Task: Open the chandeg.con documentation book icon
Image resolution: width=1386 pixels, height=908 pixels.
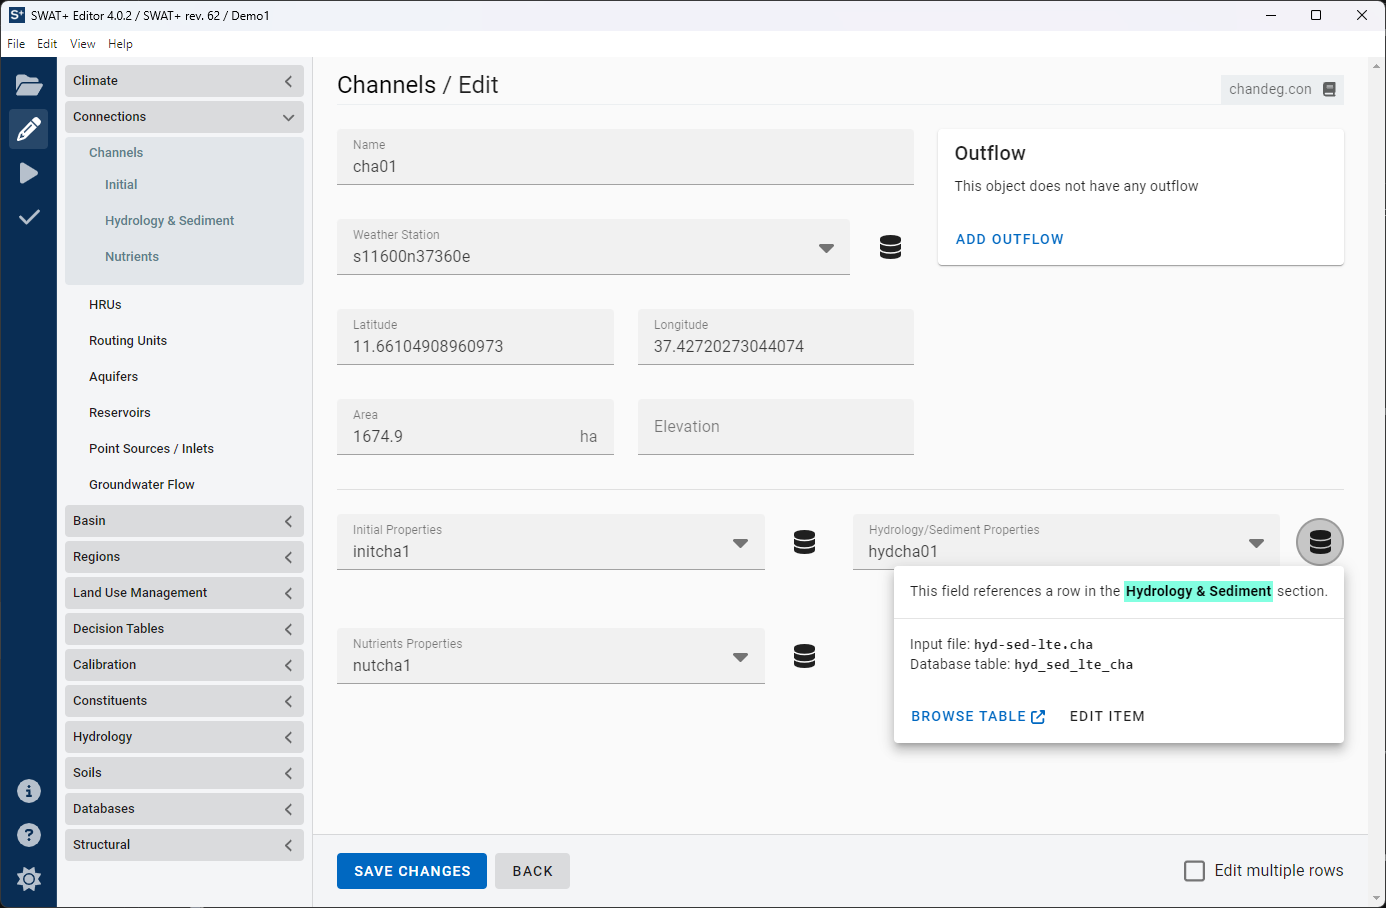Action: (x=1329, y=89)
